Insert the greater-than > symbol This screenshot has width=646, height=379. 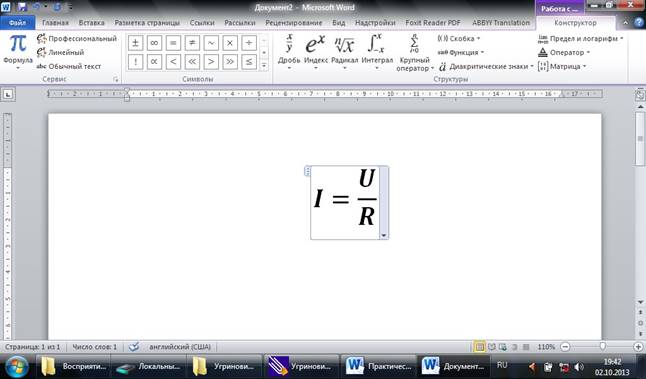pyautogui.click(x=211, y=62)
